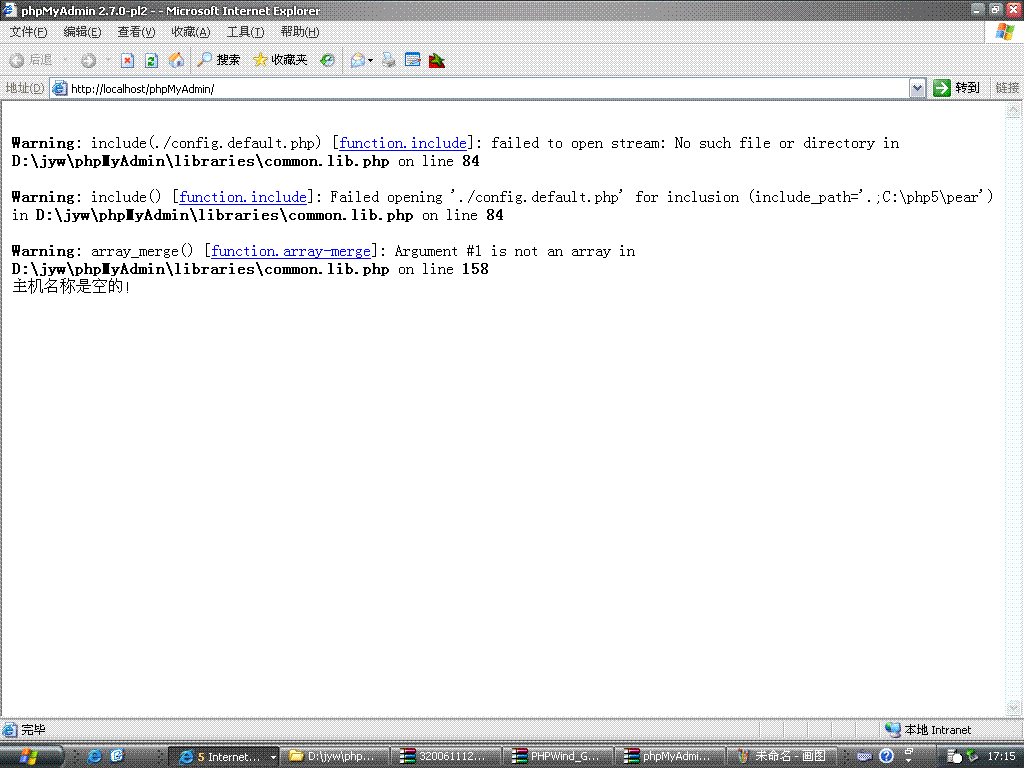Click the address bar URL field

coord(487,88)
